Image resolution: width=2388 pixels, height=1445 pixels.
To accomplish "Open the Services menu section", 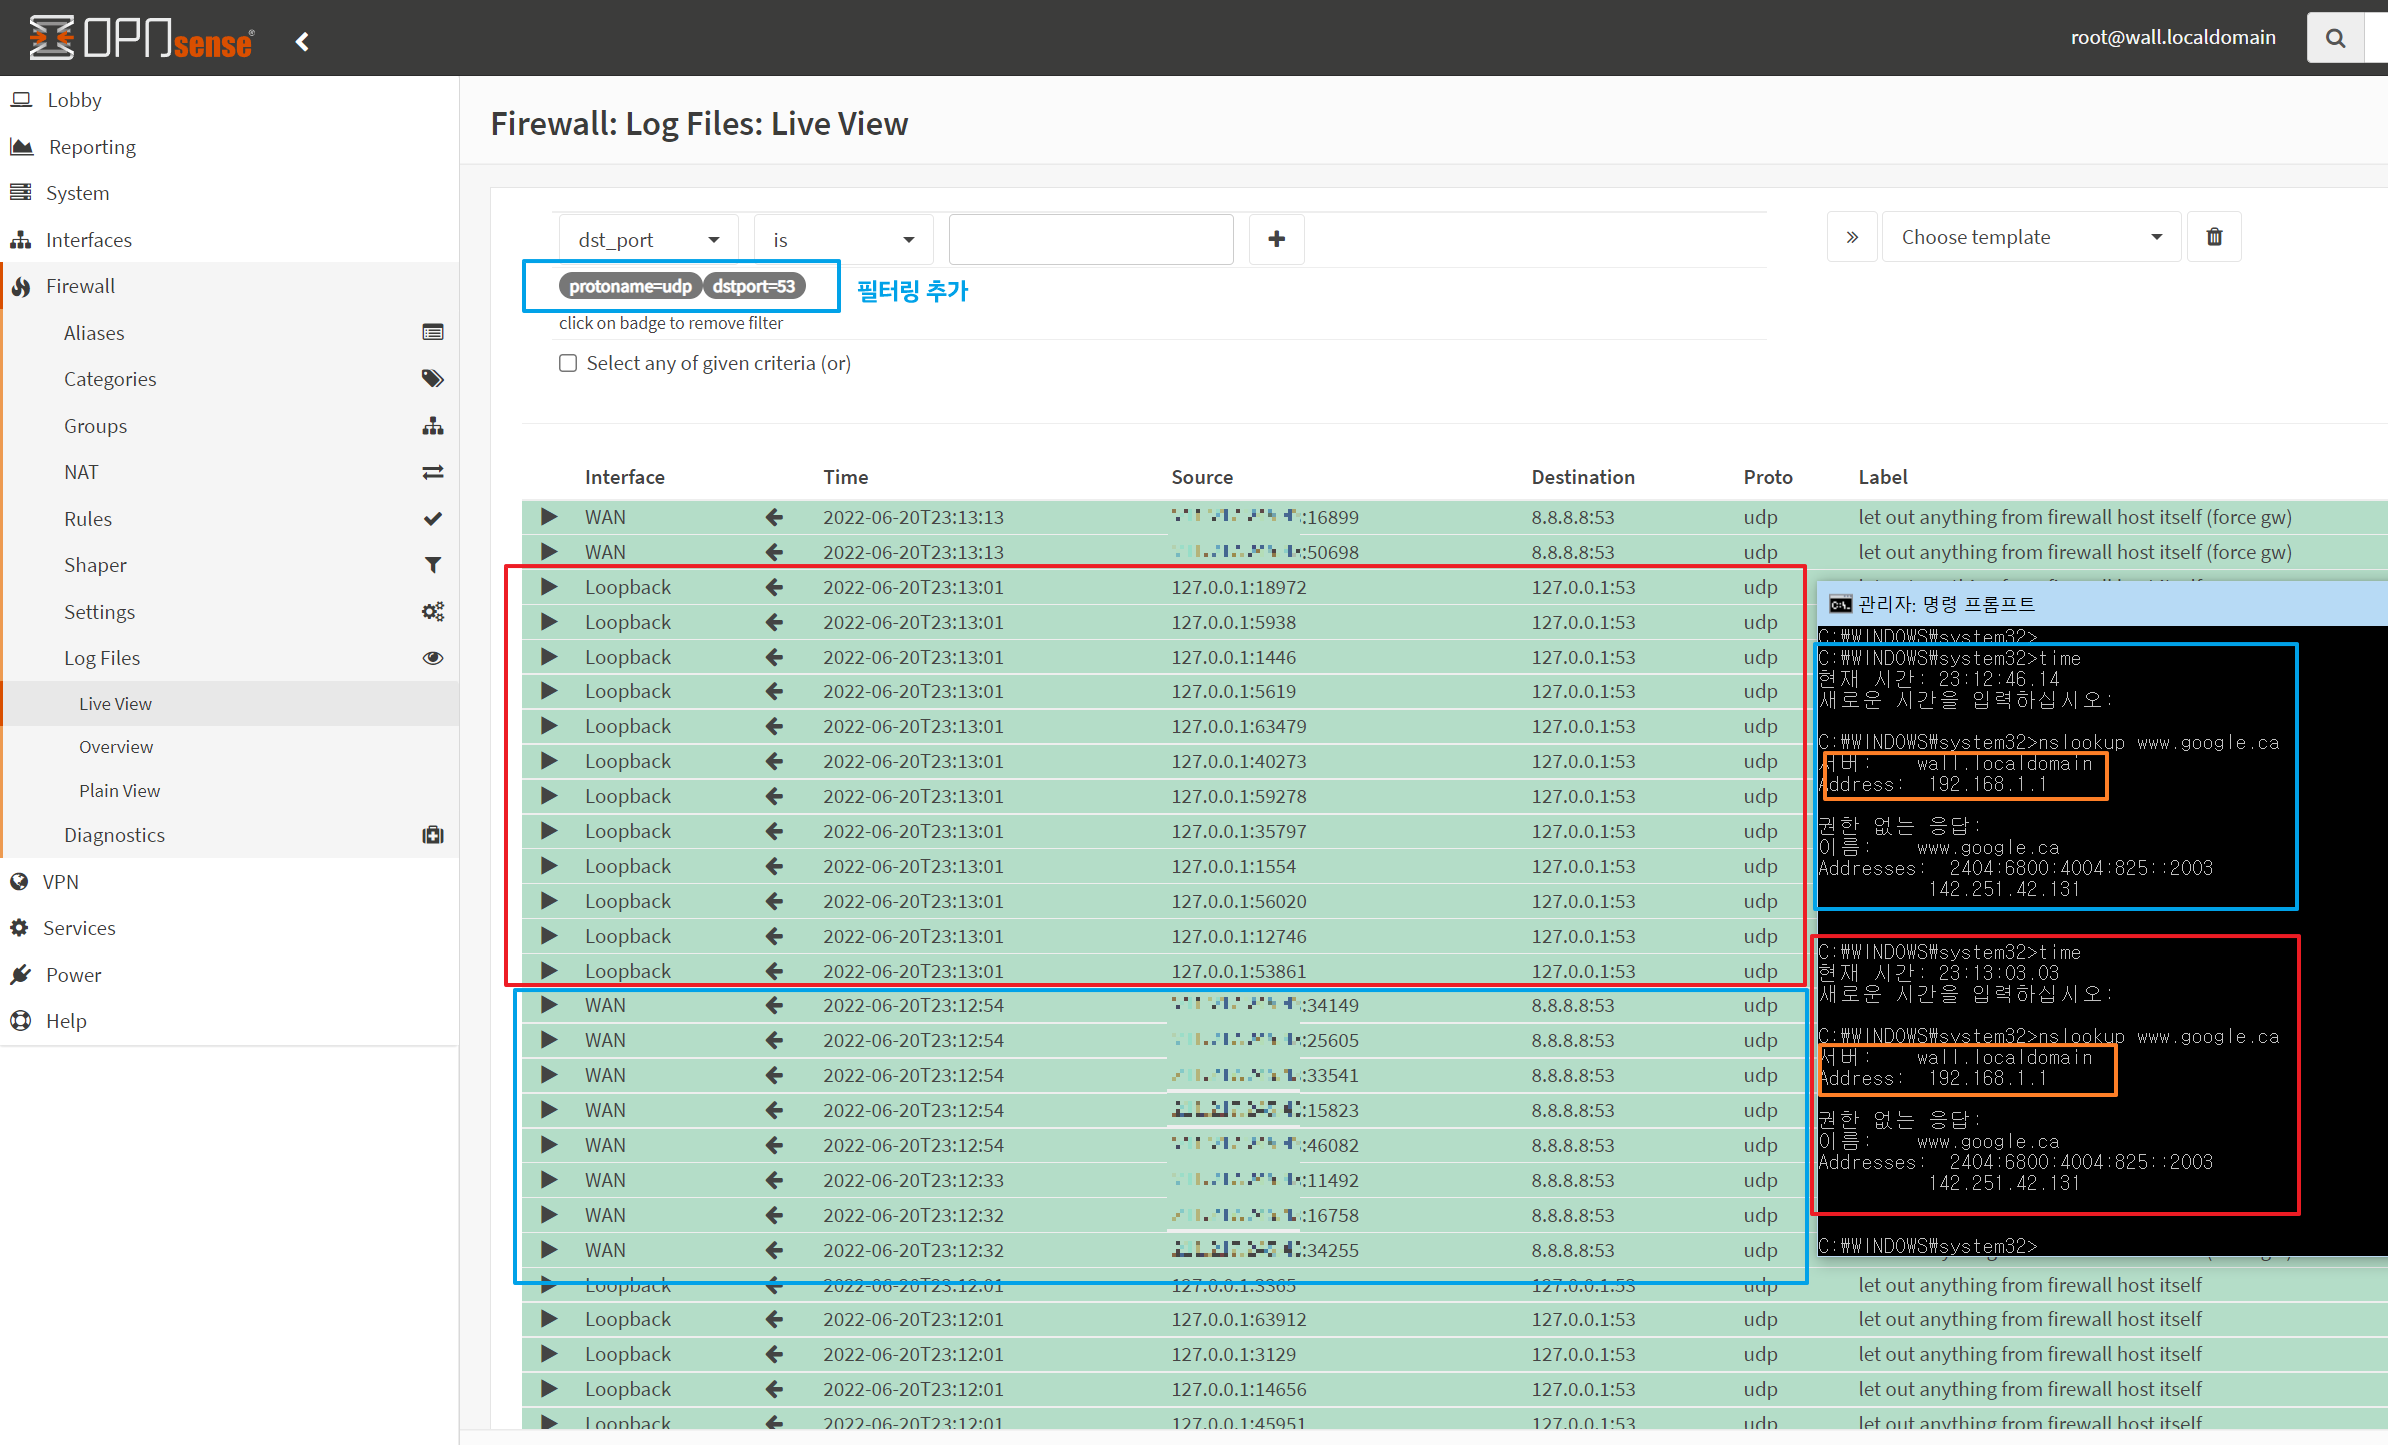I will tap(79, 928).
